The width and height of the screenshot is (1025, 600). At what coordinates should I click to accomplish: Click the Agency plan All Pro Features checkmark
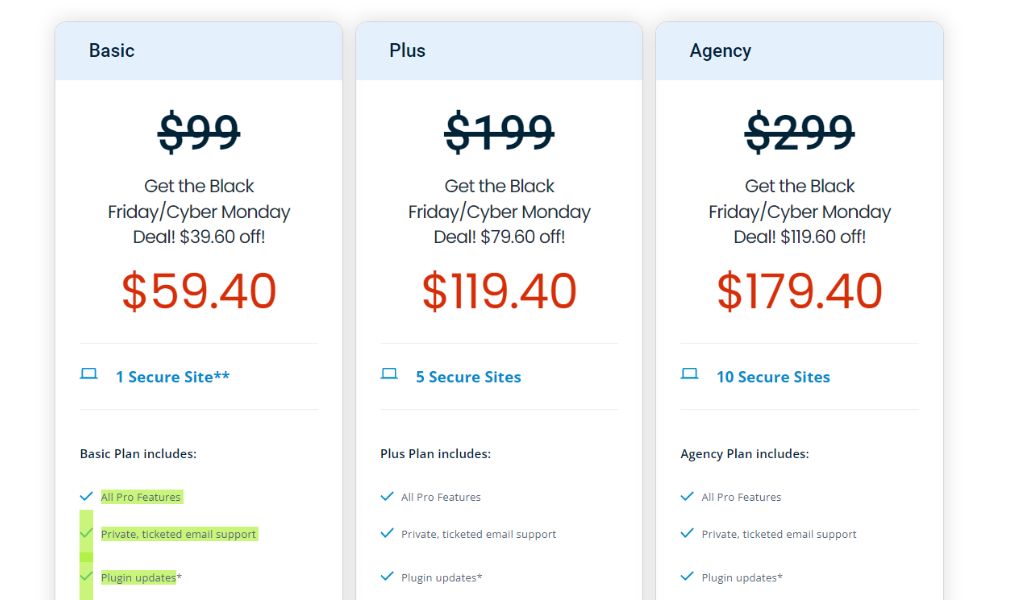click(x=687, y=497)
